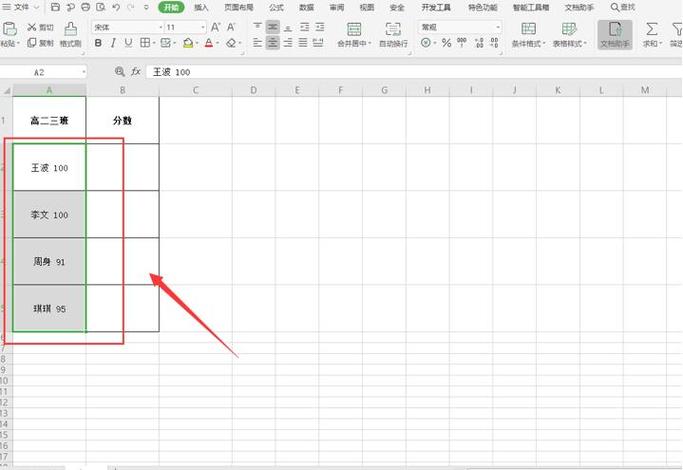Click the fill color bucket icon
The image size is (683, 470).
click(188, 43)
